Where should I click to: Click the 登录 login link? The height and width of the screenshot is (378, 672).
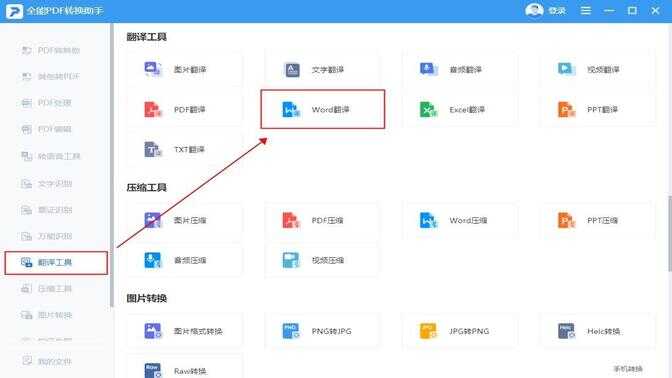coord(557,11)
